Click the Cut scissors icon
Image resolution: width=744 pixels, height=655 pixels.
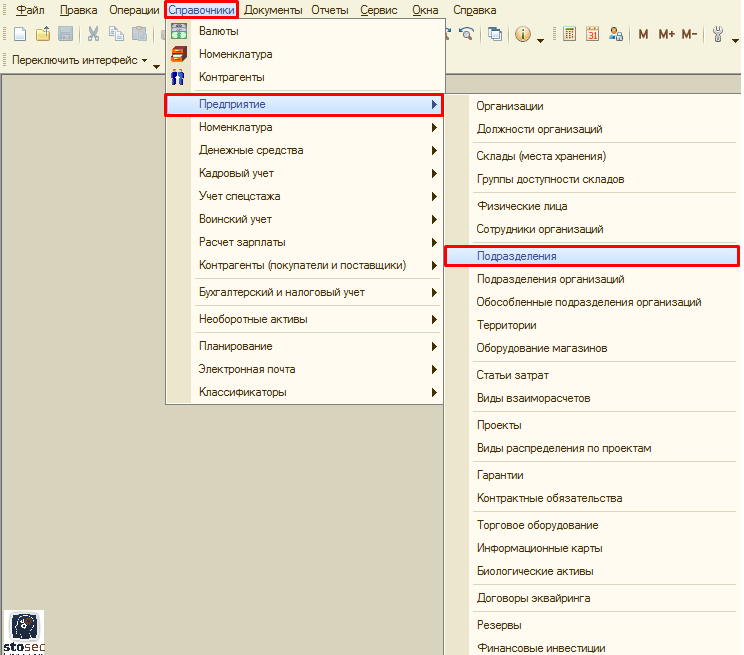click(x=94, y=34)
